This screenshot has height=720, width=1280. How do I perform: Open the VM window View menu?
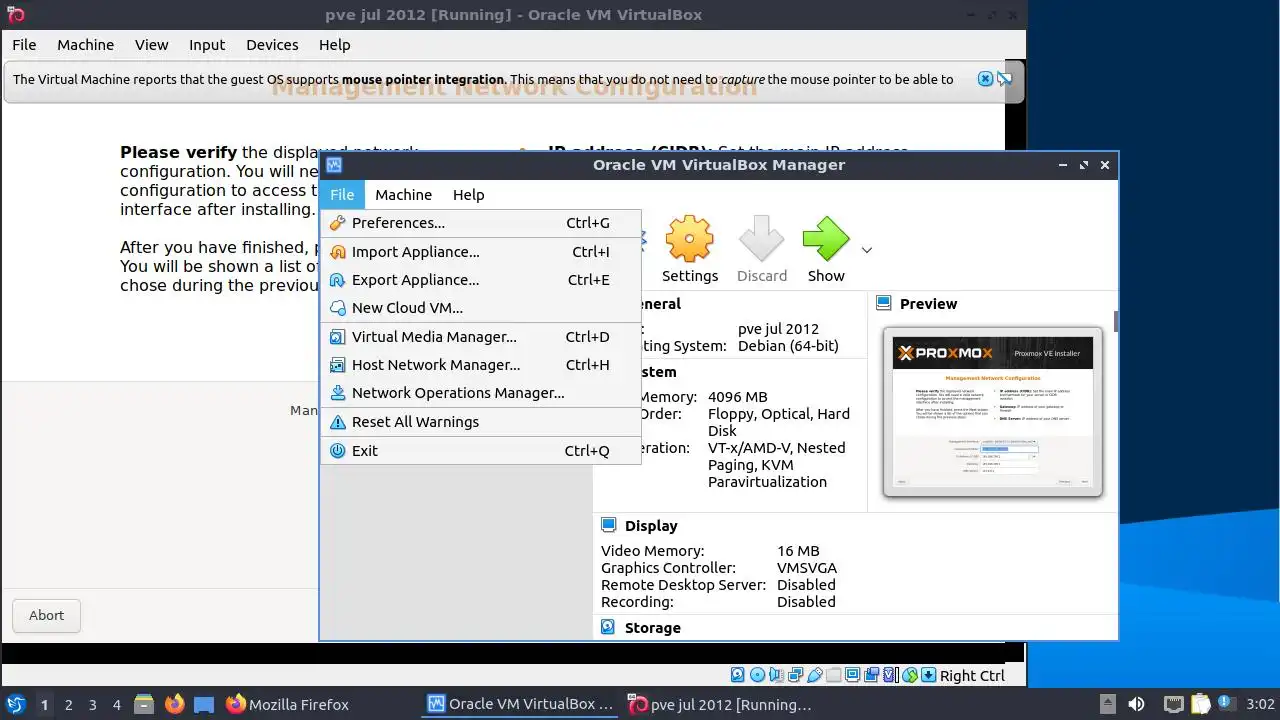(x=152, y=45)
